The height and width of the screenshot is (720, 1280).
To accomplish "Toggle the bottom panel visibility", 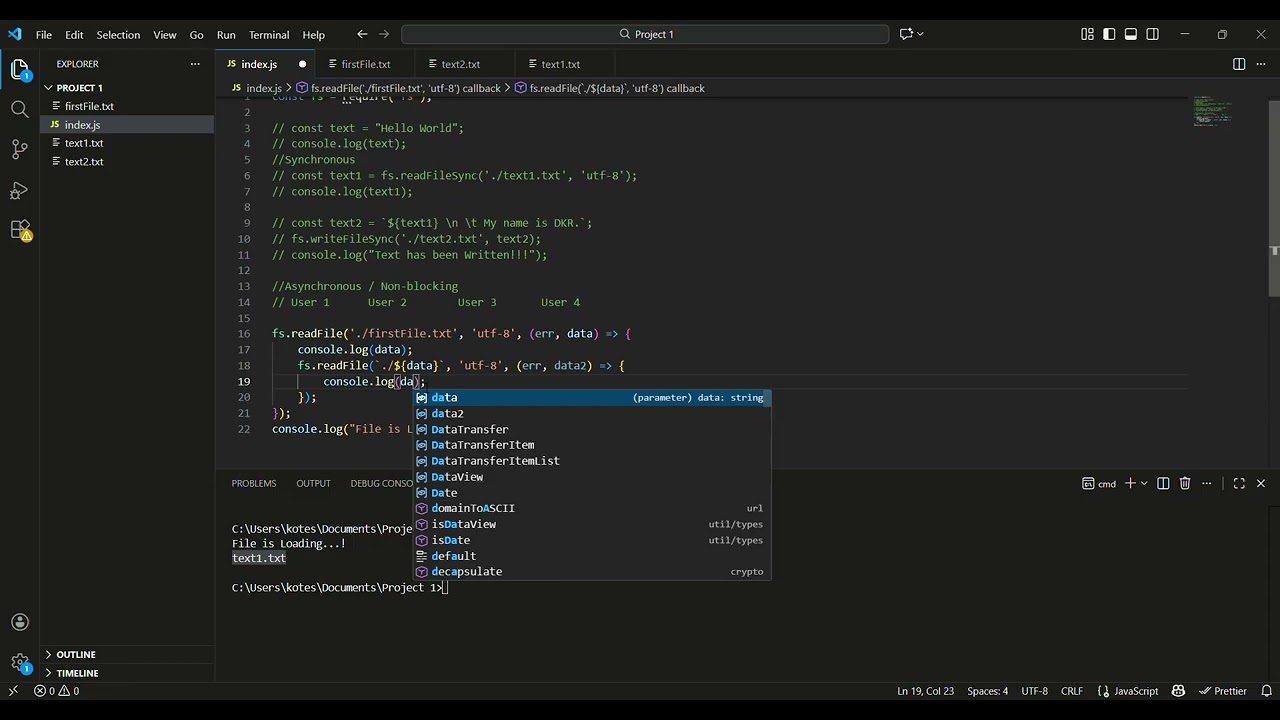I will 1131,34.
